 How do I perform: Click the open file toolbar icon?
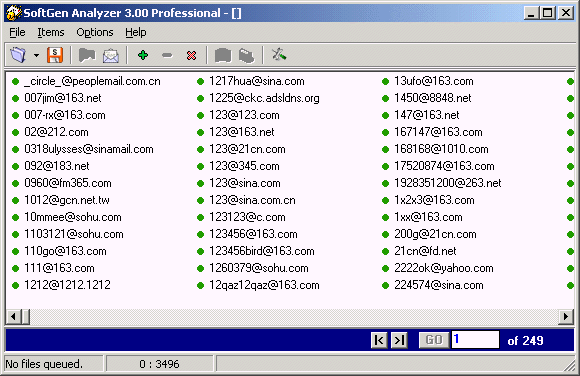pos(18,56)
